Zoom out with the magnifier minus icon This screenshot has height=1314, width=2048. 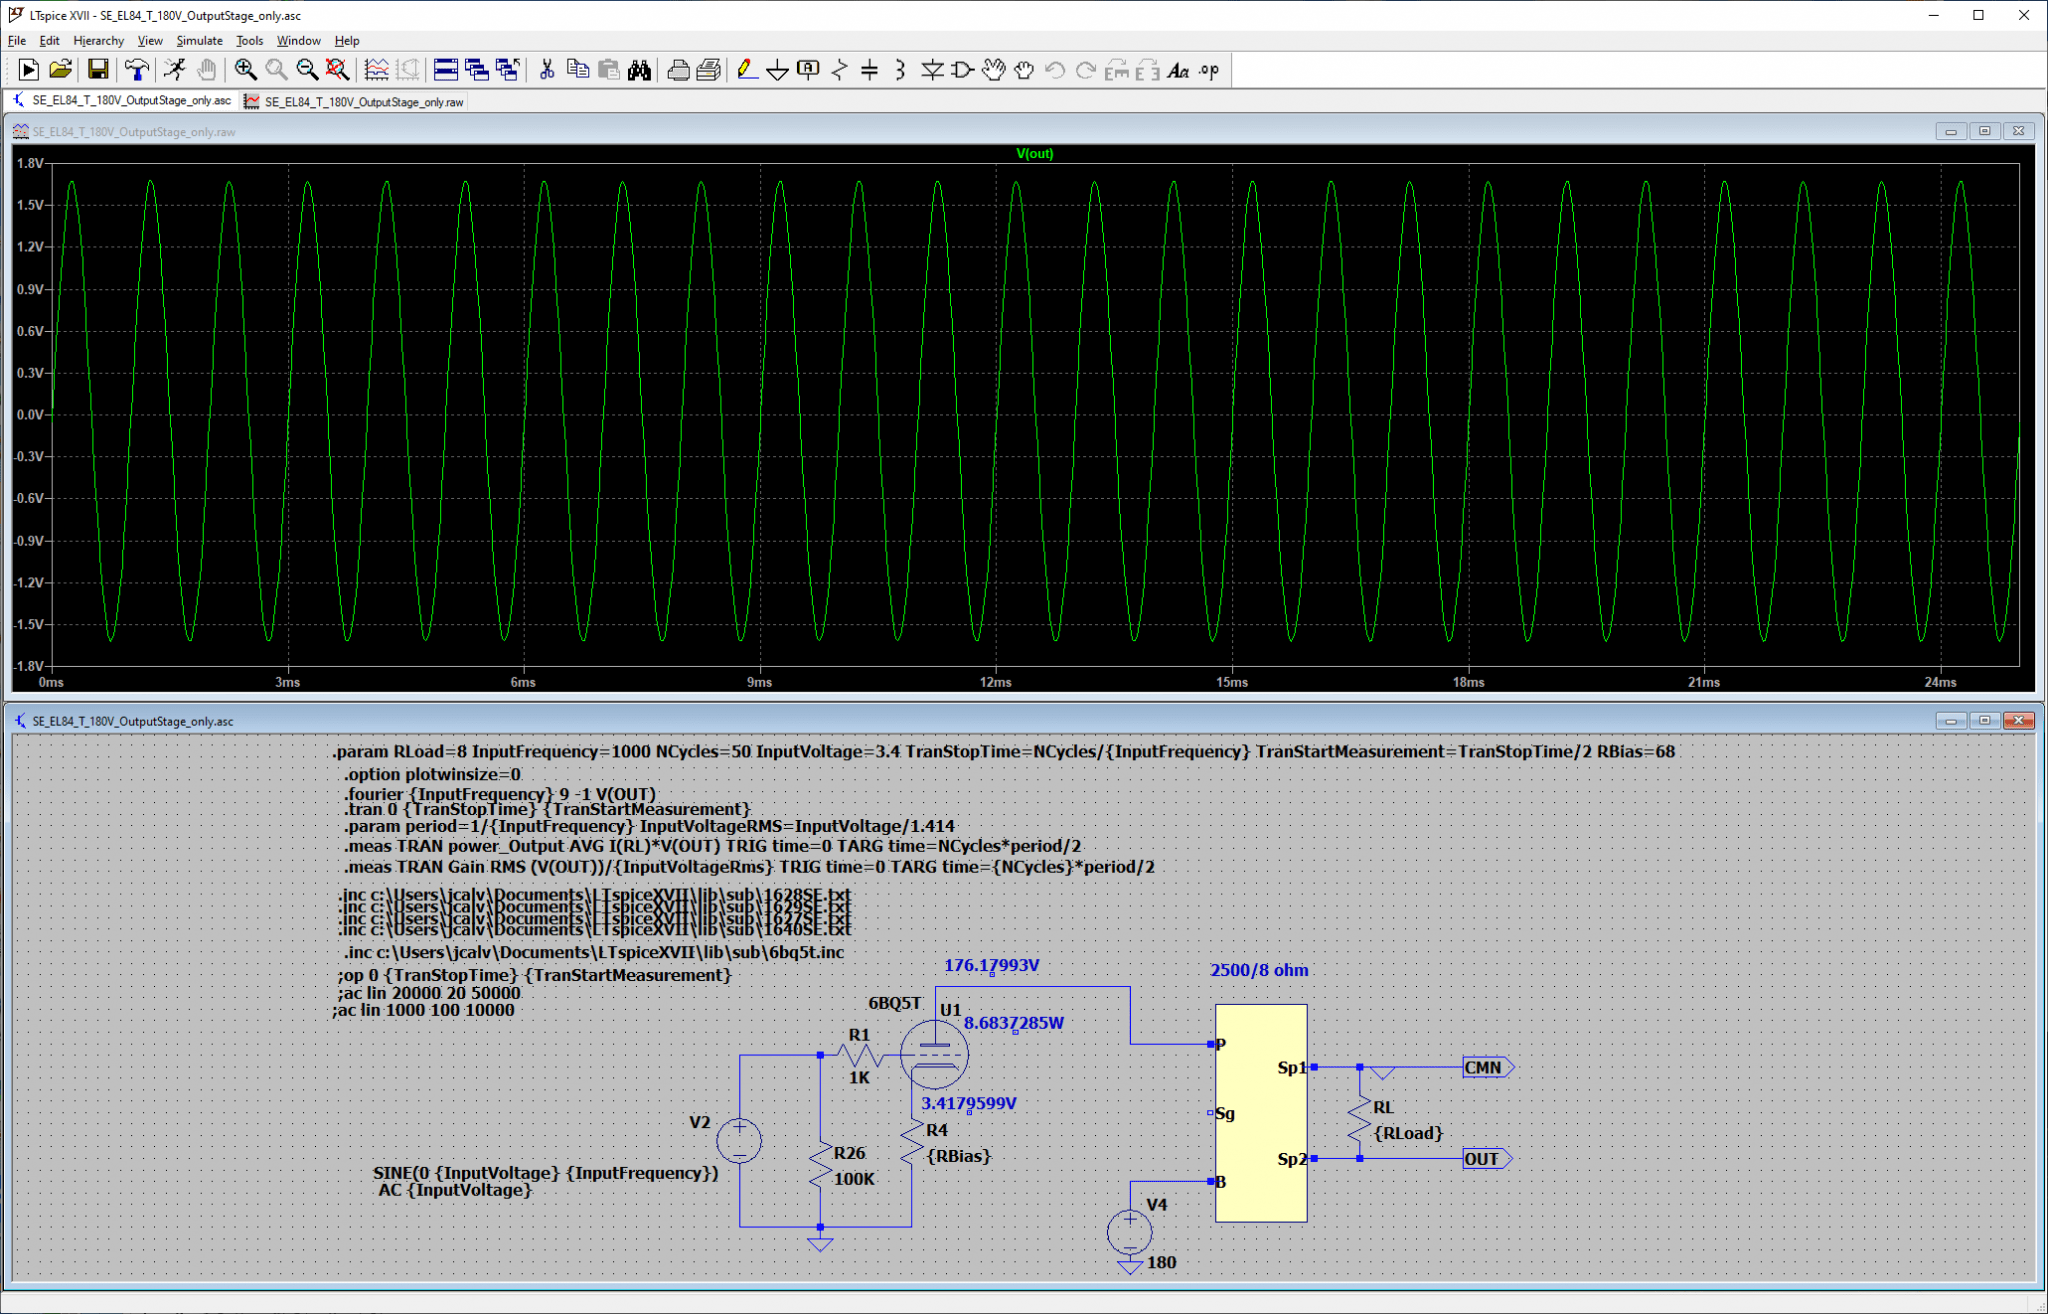tap(307, 69)
